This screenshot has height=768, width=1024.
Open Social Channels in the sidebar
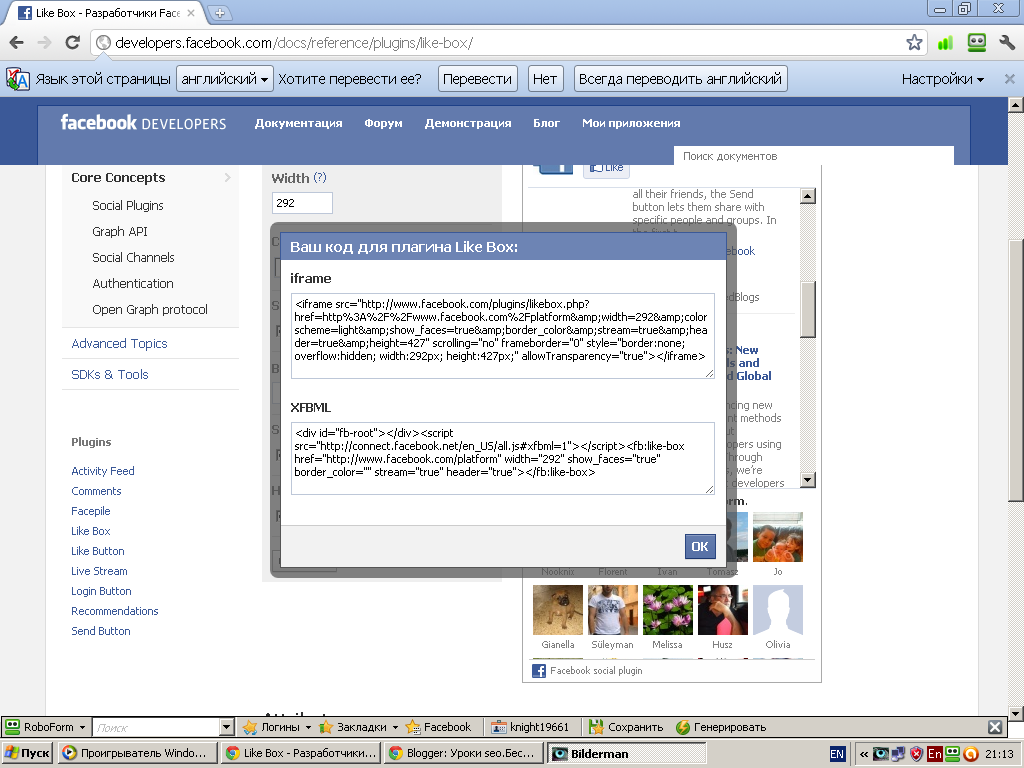(133, 257)
